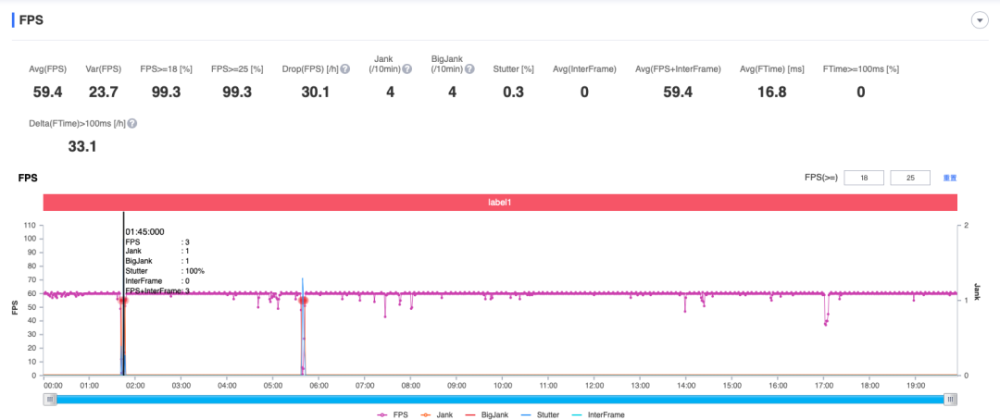Collapse the FPS panel with the top-right arrow
Image resolution: width=1000 pixels, height=420 pixels.
979,21
